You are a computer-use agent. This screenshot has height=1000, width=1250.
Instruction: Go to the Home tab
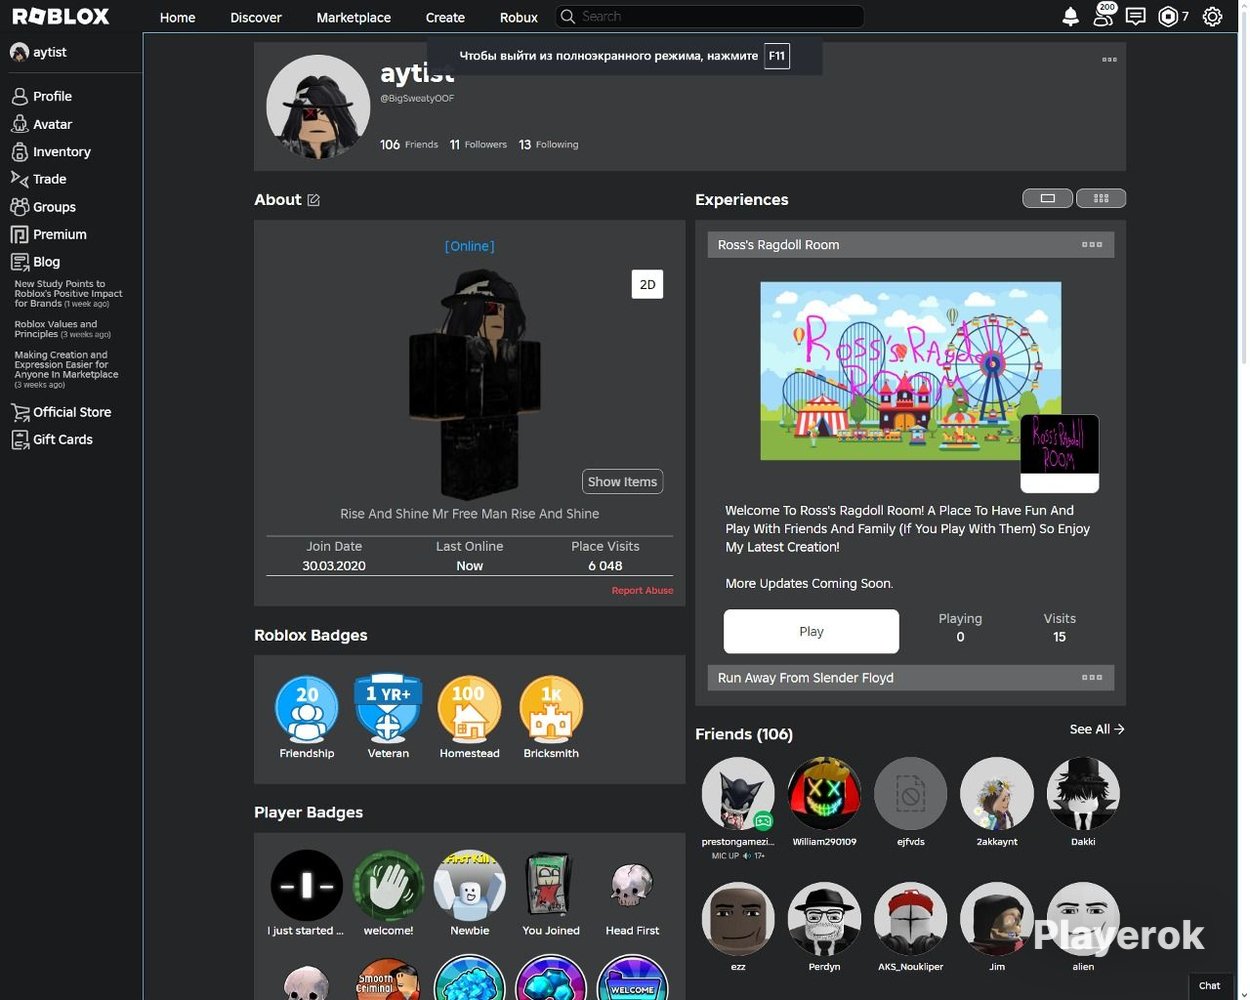(177, 17)
